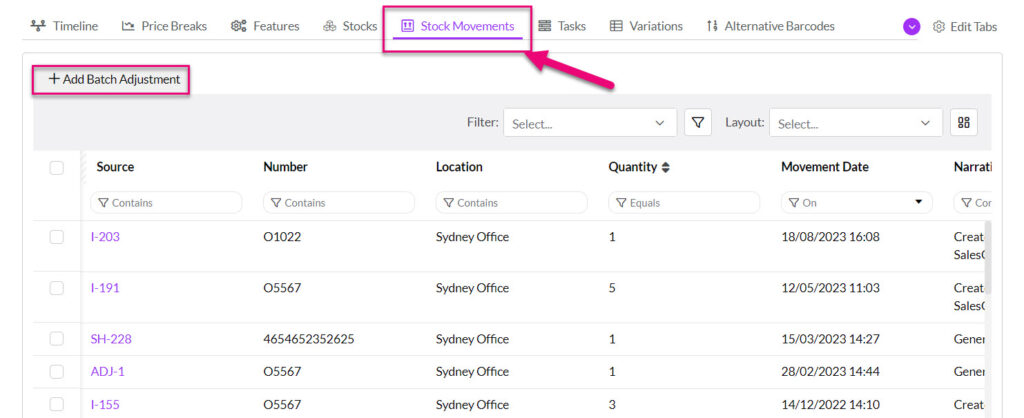
Task: Switch to the Price Breaks tab
Action: click(x=164, y=26)
